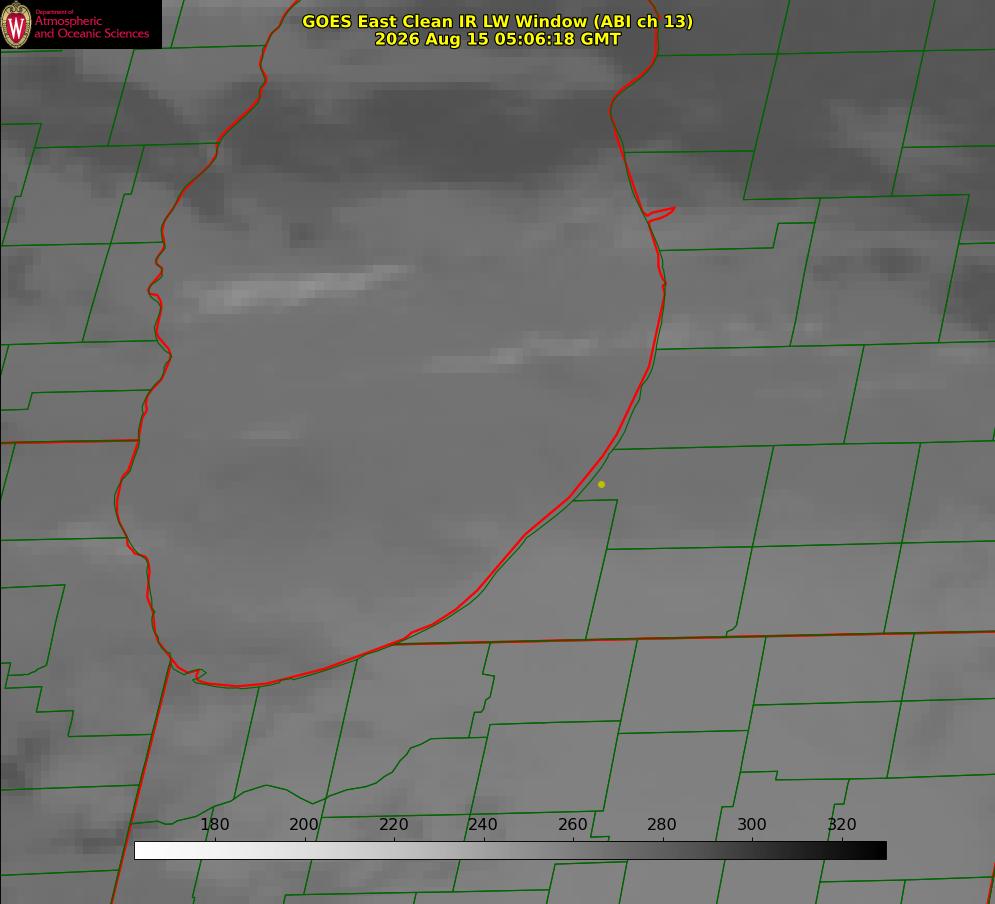Click the Atmospheric and Oceanic Sciences text
Viewport: 995px width, 904px height.
point(91,27)
